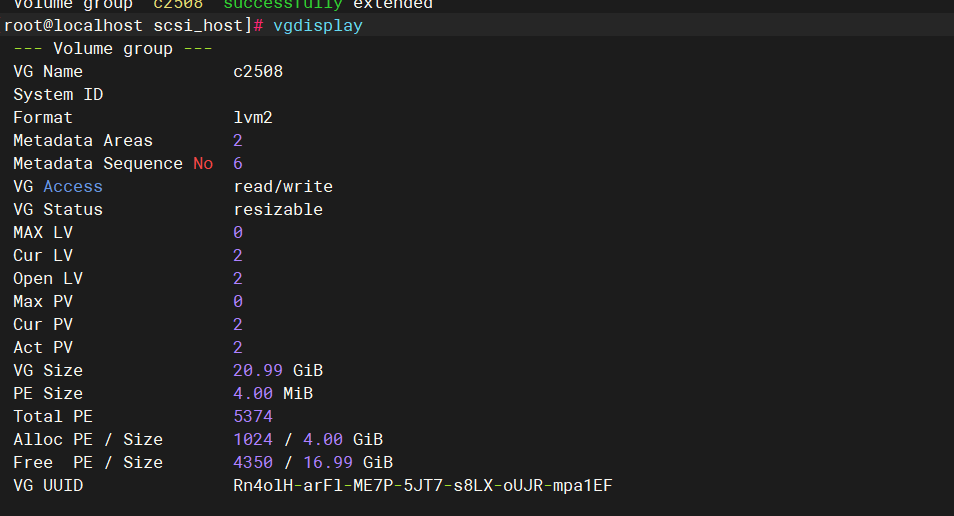Click the VG Size label
Image resolution: width=954 pixels, height=516 pixels.
pyautogui.click(x=48, y=371)
